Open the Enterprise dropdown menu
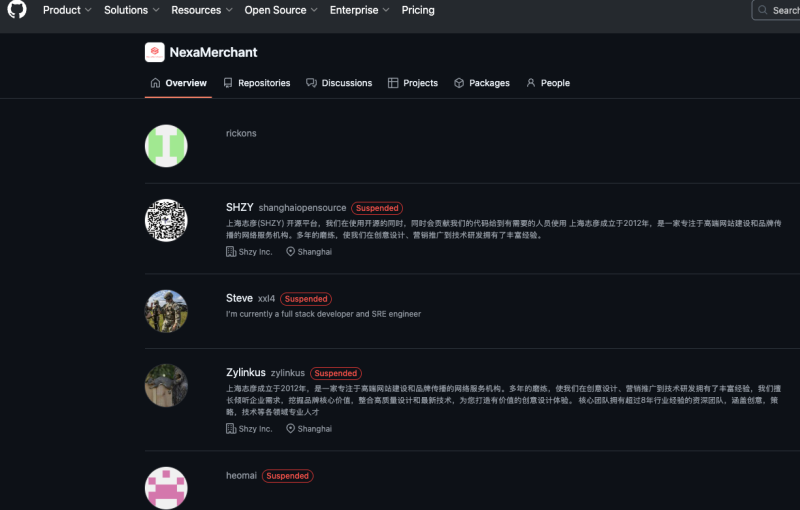This screenshot has width=800, height=510. (x=361, y=10)
